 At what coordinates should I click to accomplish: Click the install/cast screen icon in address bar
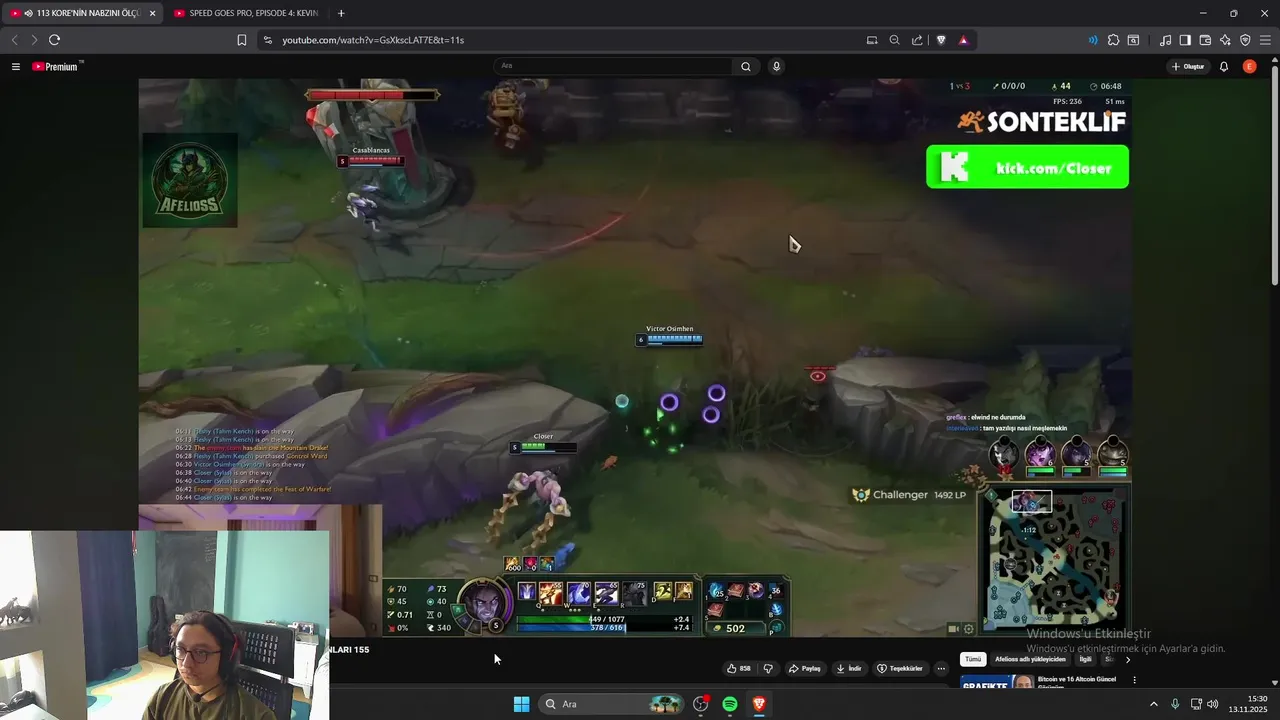872,40
